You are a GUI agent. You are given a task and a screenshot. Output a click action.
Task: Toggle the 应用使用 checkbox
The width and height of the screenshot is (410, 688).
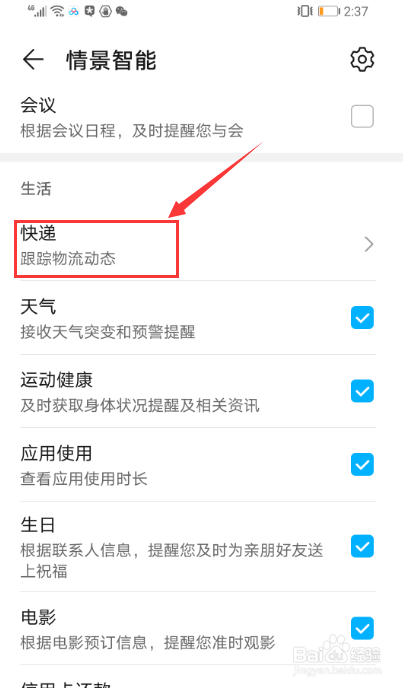(x=362, y=465)
